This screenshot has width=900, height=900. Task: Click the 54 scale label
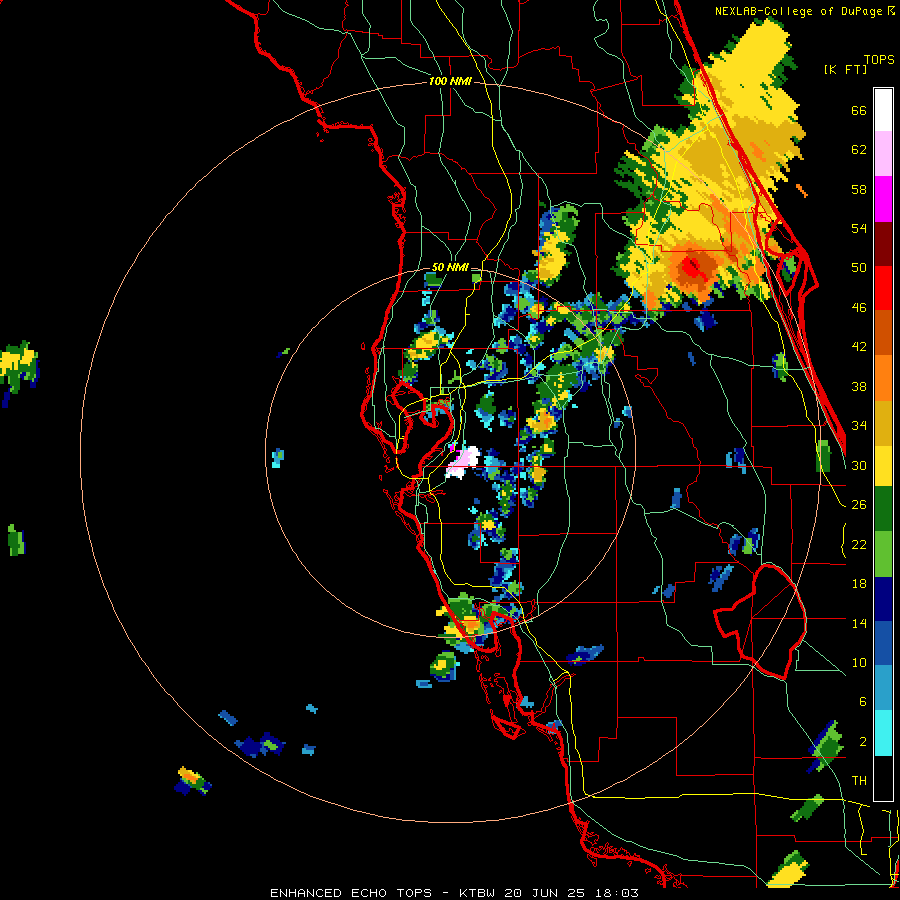[x=859, y=228]
